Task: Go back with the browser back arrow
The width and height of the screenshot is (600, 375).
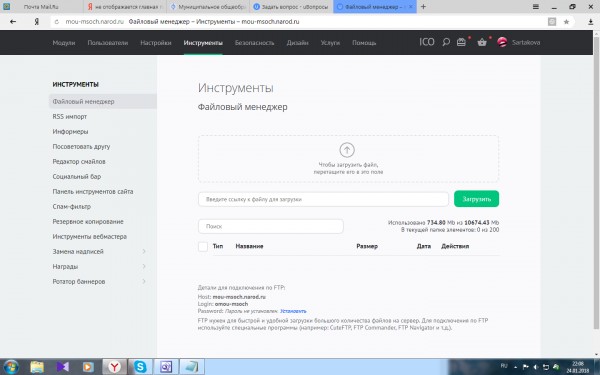Action: point(13,22)
